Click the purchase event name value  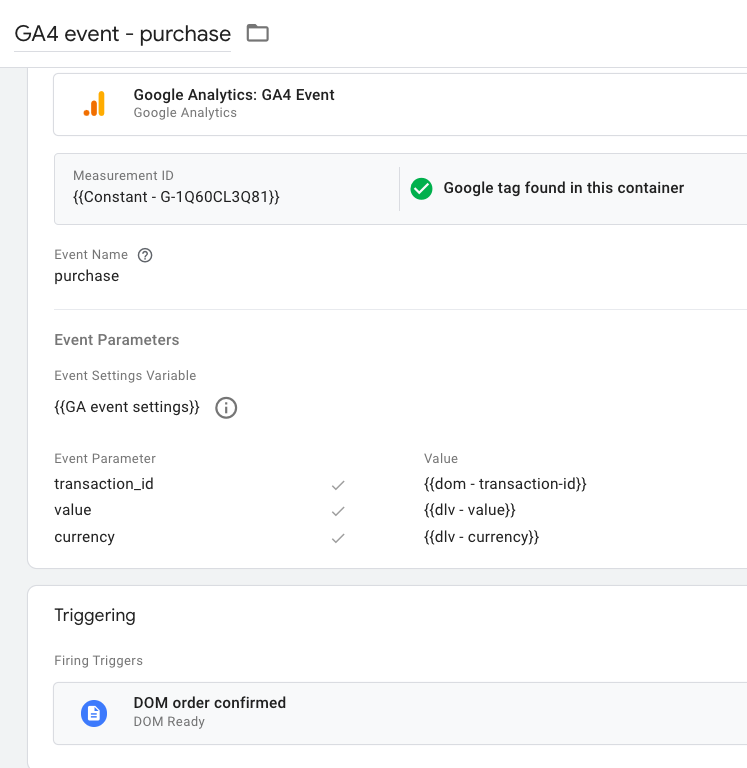[x=87, y=276]
